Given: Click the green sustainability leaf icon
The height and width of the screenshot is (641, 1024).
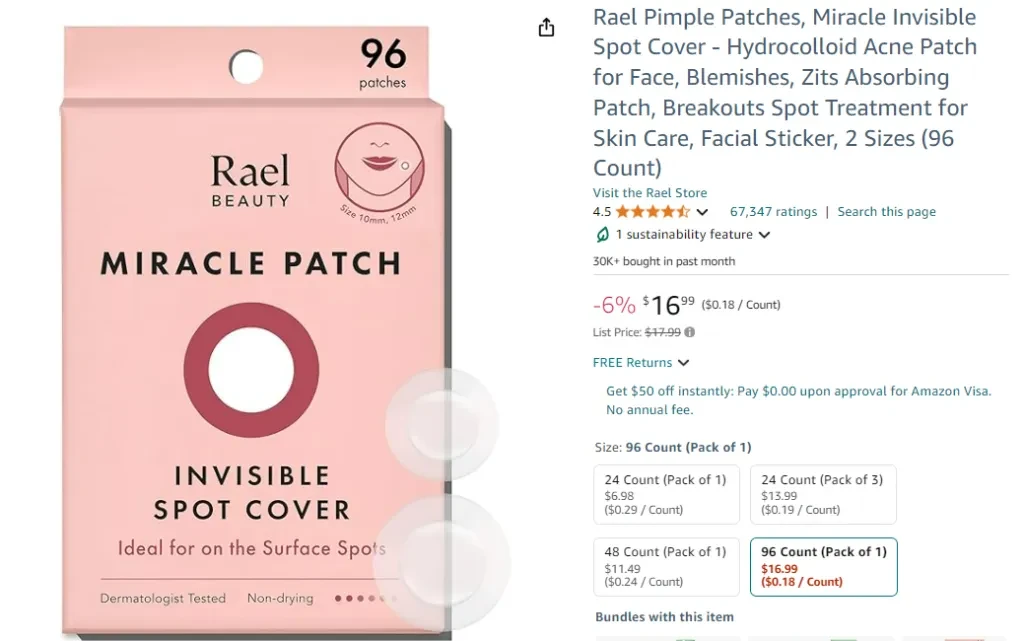Looking at the screenshot, I should coord(602,234).
